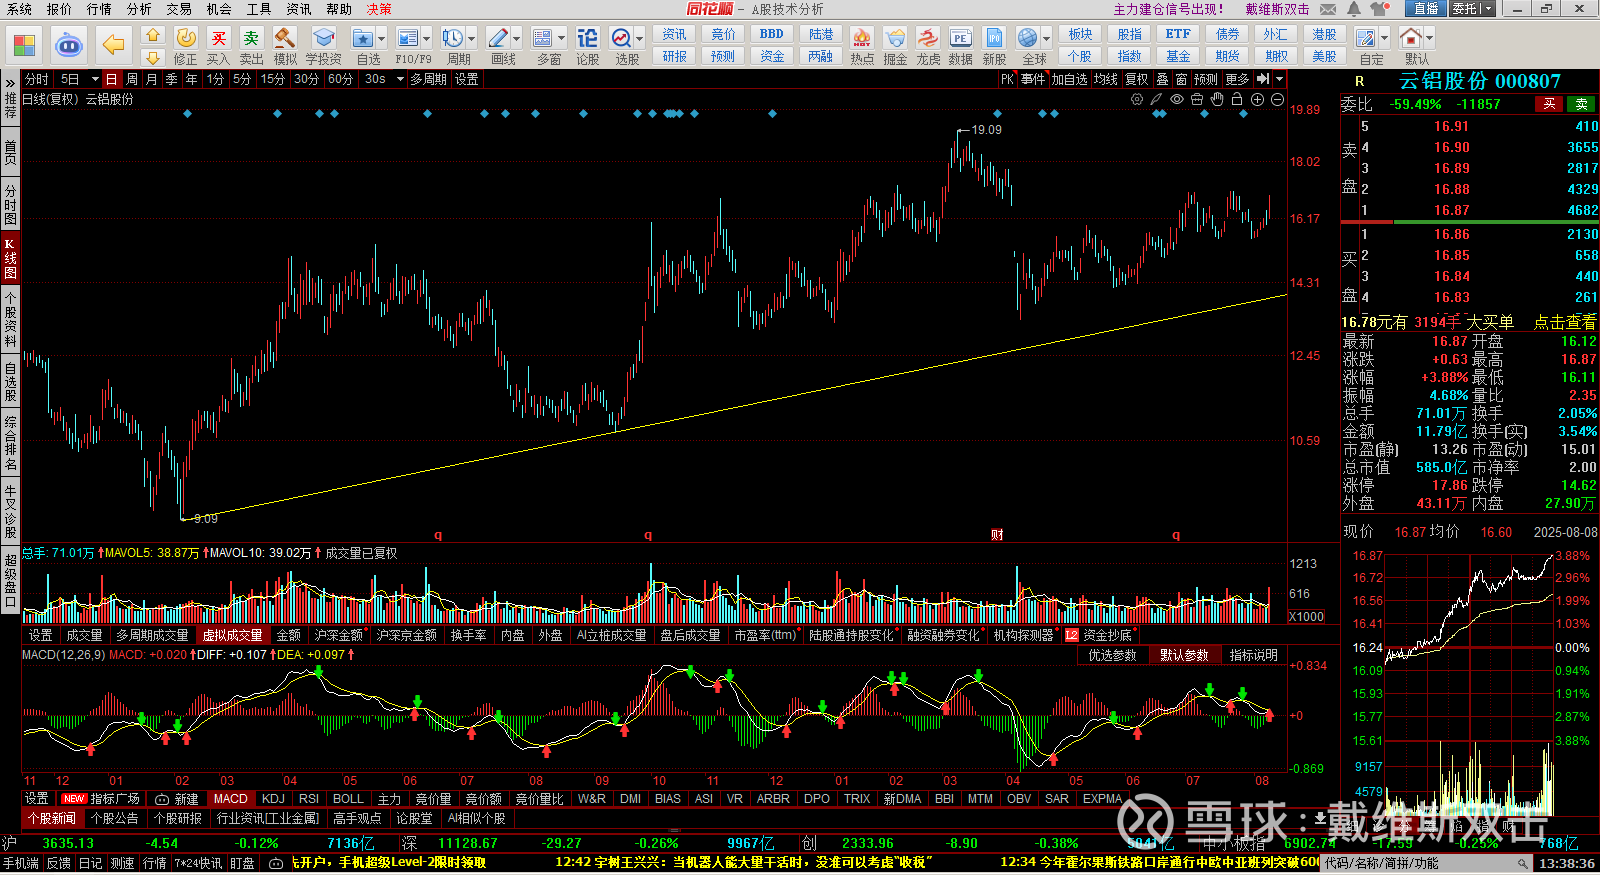This screenshot has width=1600, height=875.
Task: Toggle 复权 price adjustment mode
Action: (x=1137, y=79)
